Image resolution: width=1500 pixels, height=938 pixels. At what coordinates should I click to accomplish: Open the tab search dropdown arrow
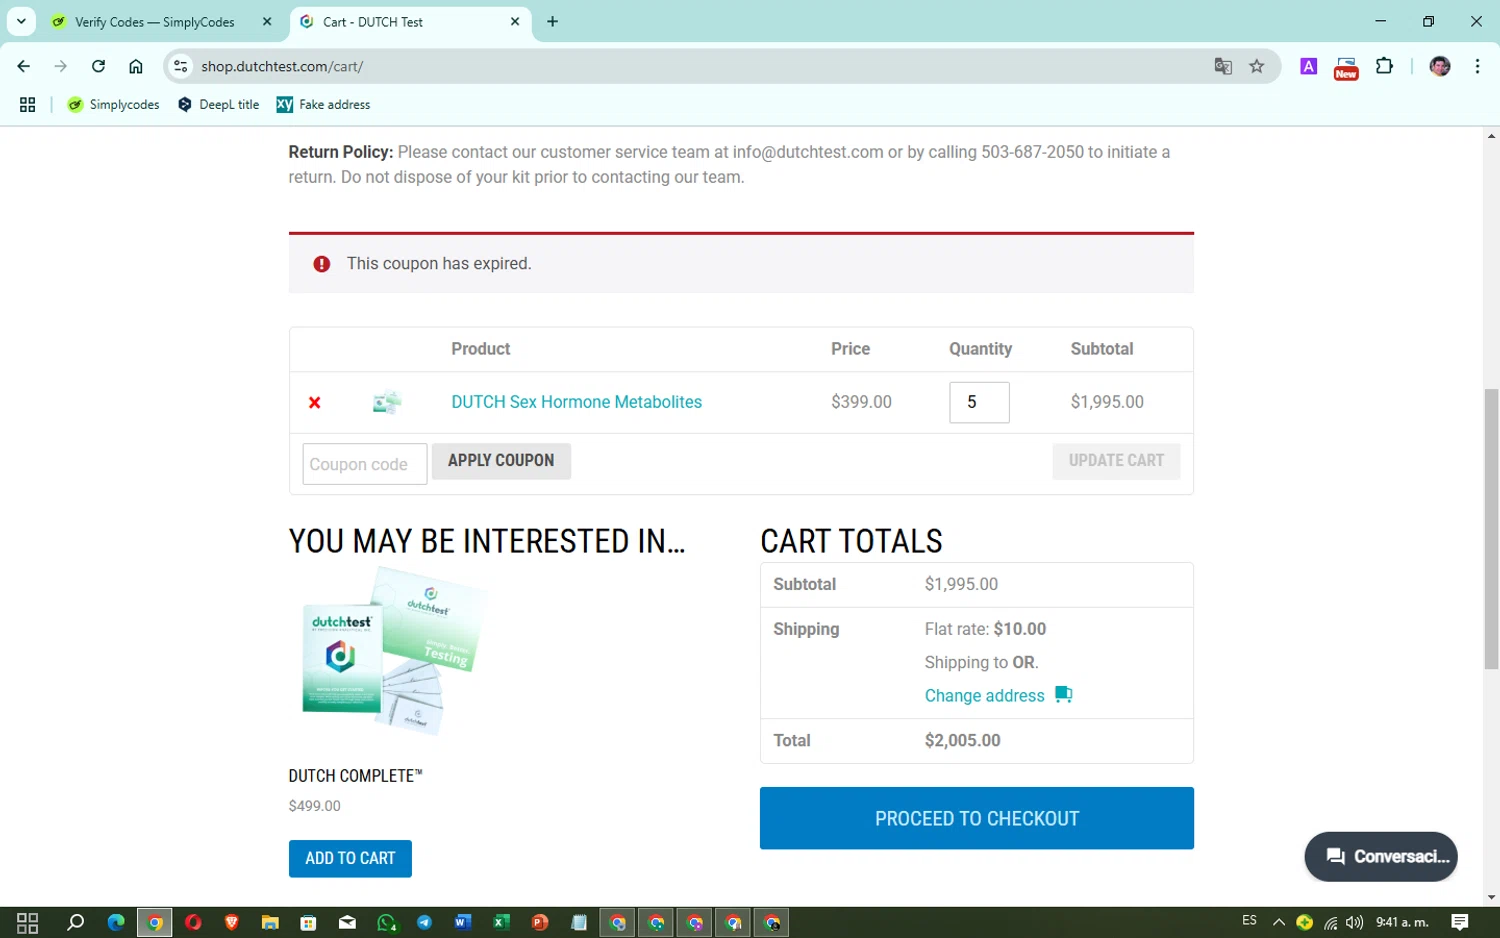tap(21, 21)
